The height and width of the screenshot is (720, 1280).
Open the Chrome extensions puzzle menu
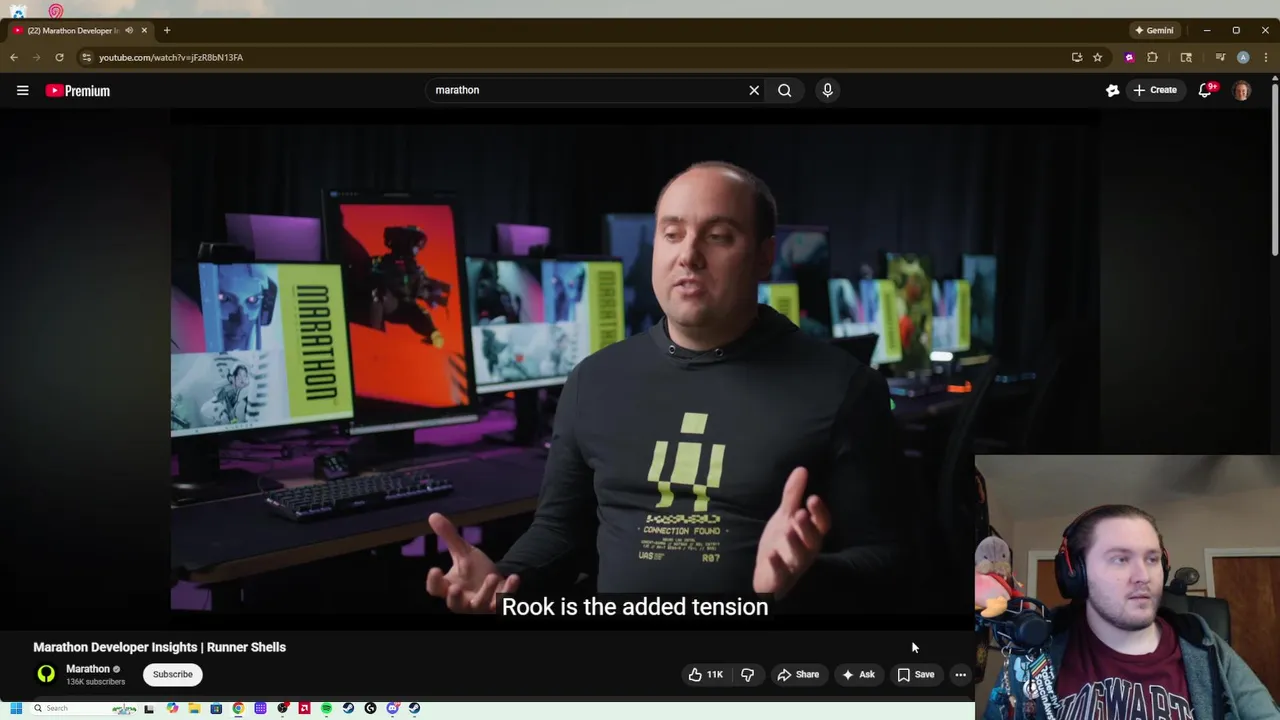coord(1152,57)
